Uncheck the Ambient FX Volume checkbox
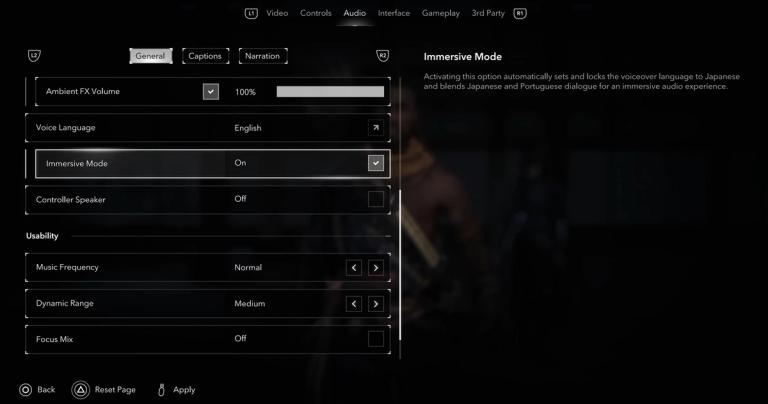This screenshot has height=404, width=768. pos(211,92)
